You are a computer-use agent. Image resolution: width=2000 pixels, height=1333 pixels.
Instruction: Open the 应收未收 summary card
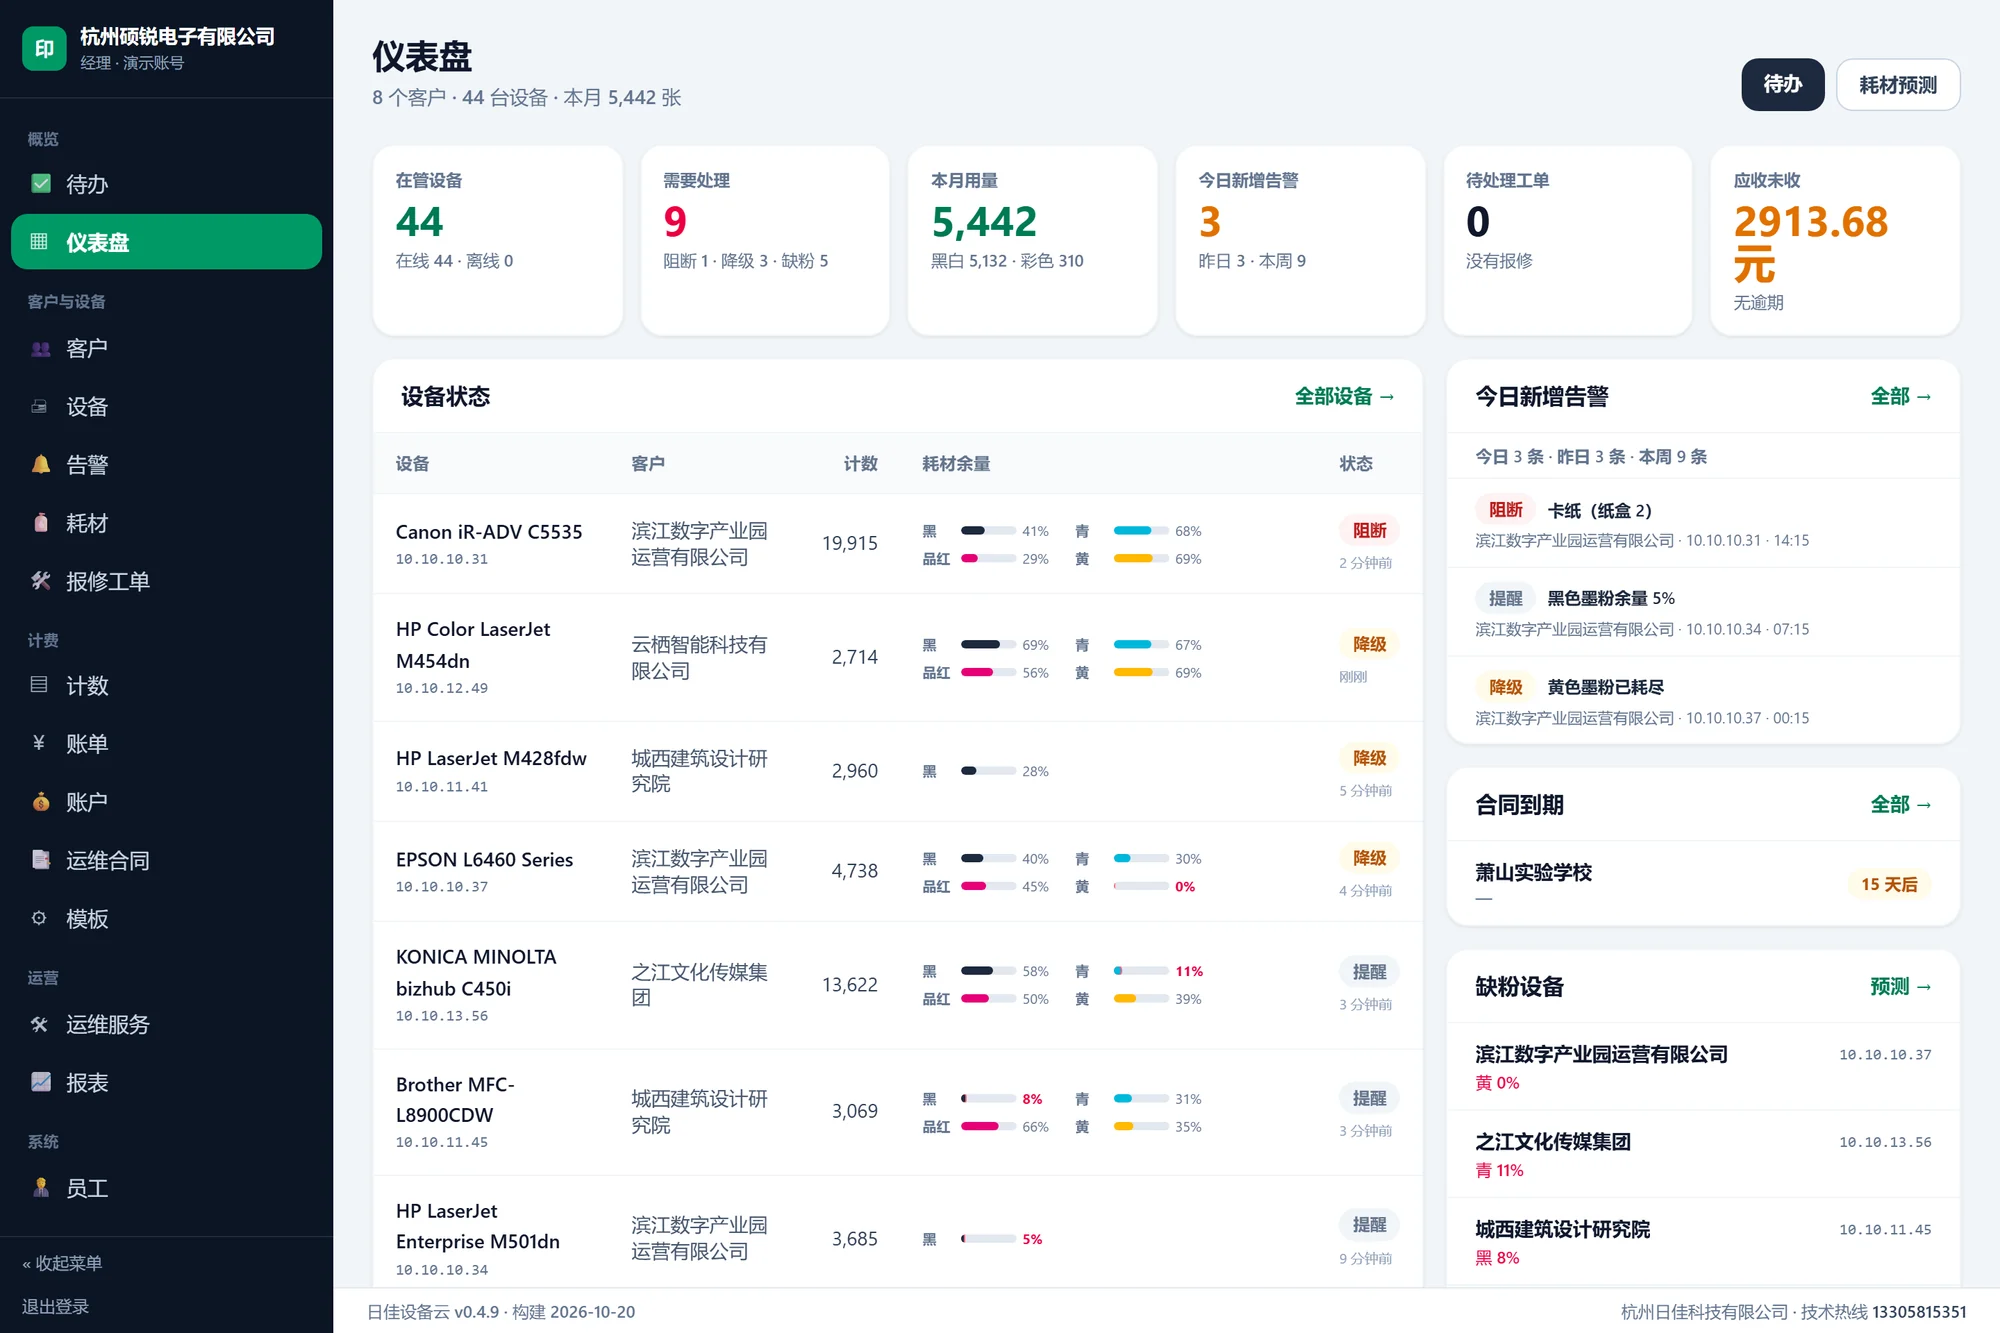(1835, 240)
